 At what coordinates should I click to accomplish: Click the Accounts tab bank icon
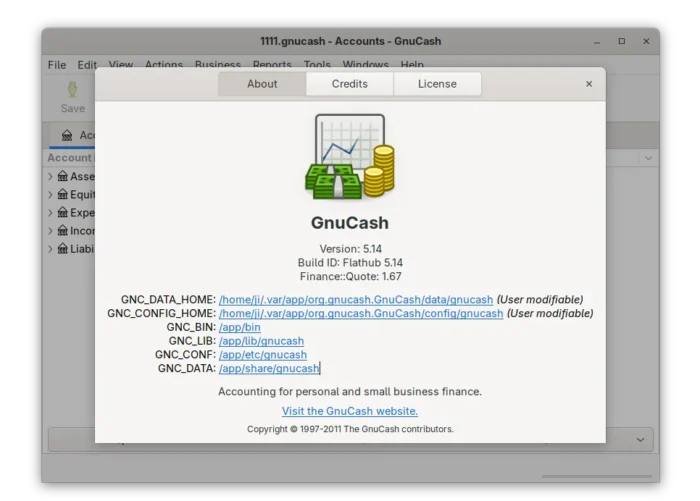pos(67,135)
